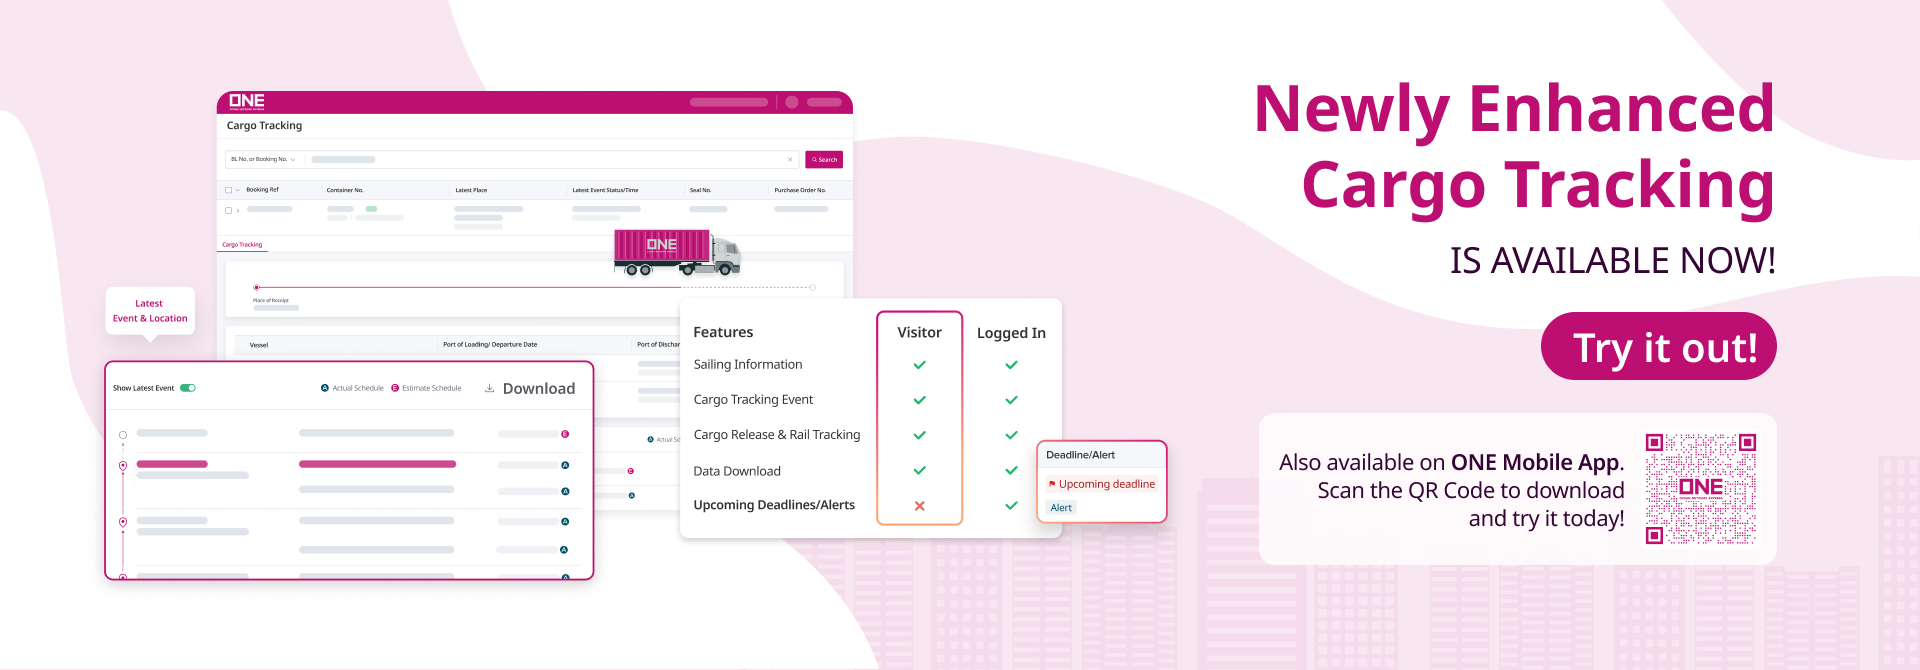Click the Visitor check for Cargo Release & Rail Tracking
The width and height of the screenshot is (1920, 670).
[919, 435]
